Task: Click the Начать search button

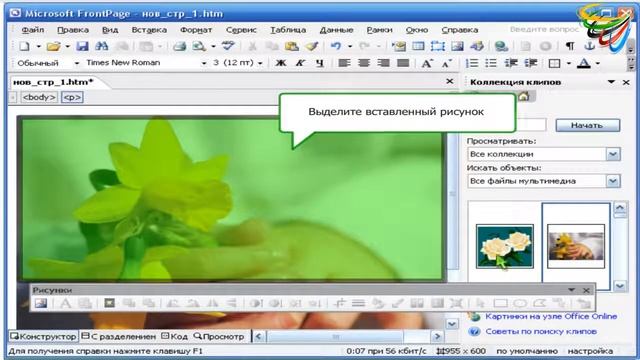Action: (x=587, y=125)
